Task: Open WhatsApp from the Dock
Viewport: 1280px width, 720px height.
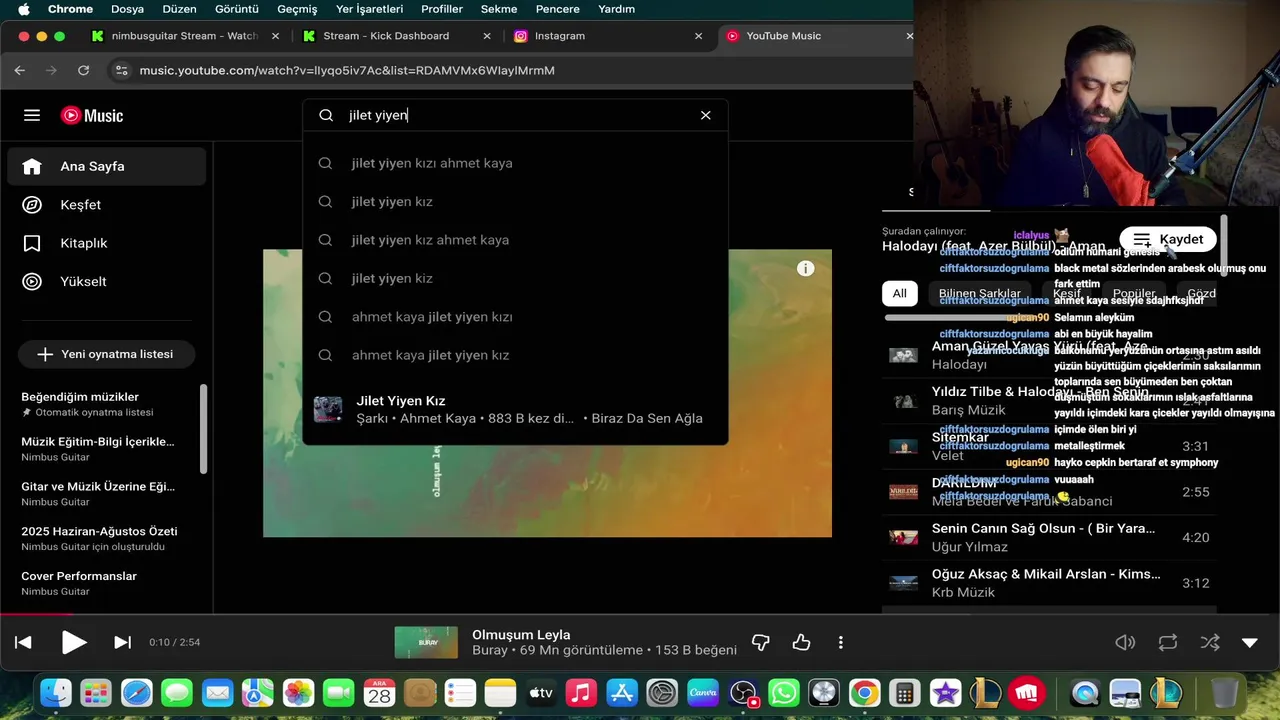Action: tap(783, 692)
